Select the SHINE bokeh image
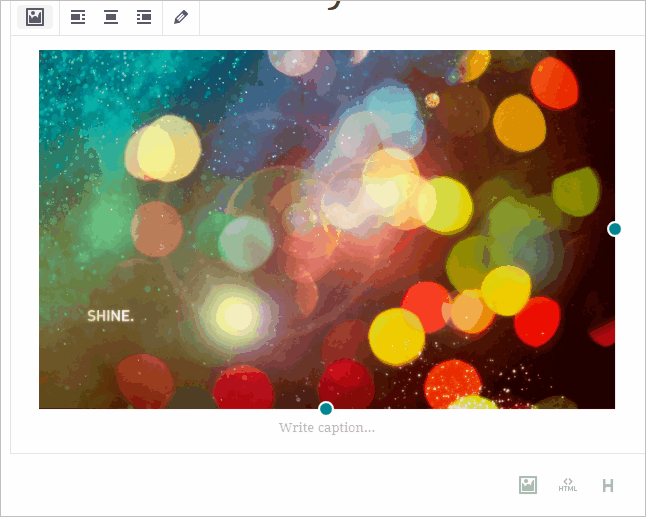The image size is (646, 517). 327,229
